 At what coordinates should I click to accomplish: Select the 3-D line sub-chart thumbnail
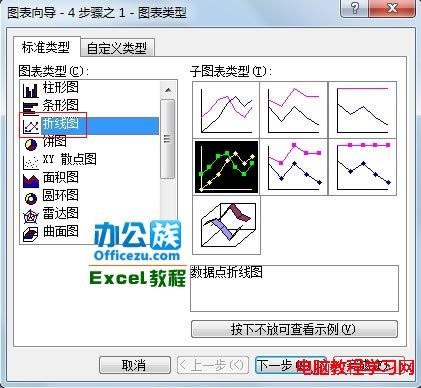(227, 225)
